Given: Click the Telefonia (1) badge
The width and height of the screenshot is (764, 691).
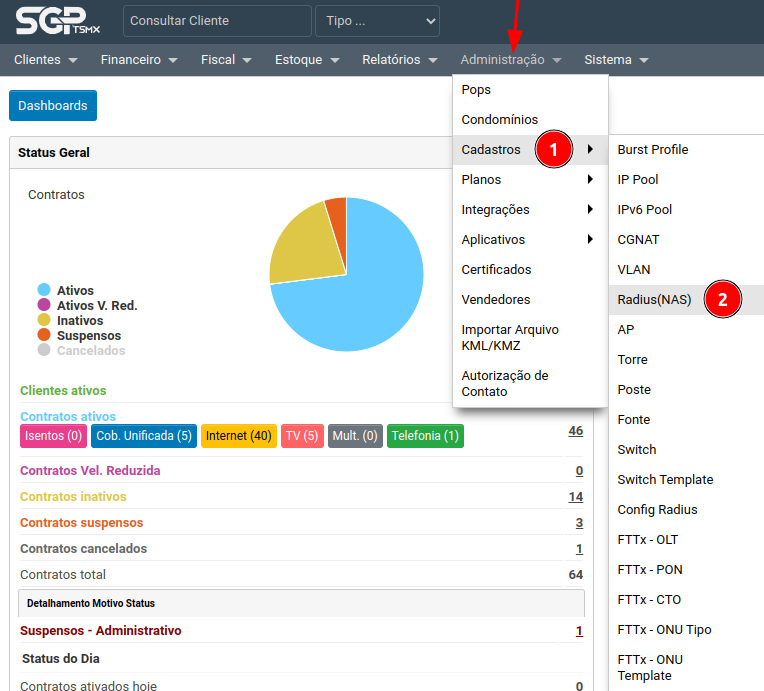Looking at the screenshot, I should tap(425, 436).
